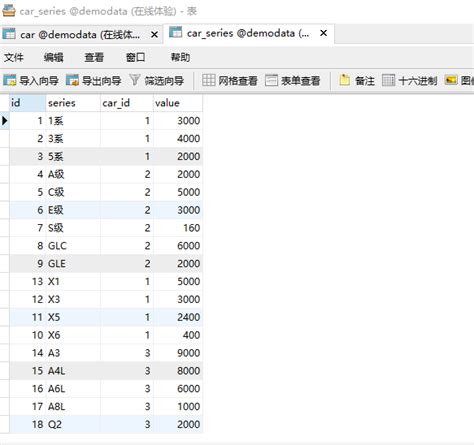Select the series cell 'Q2'

coord(73,424)
